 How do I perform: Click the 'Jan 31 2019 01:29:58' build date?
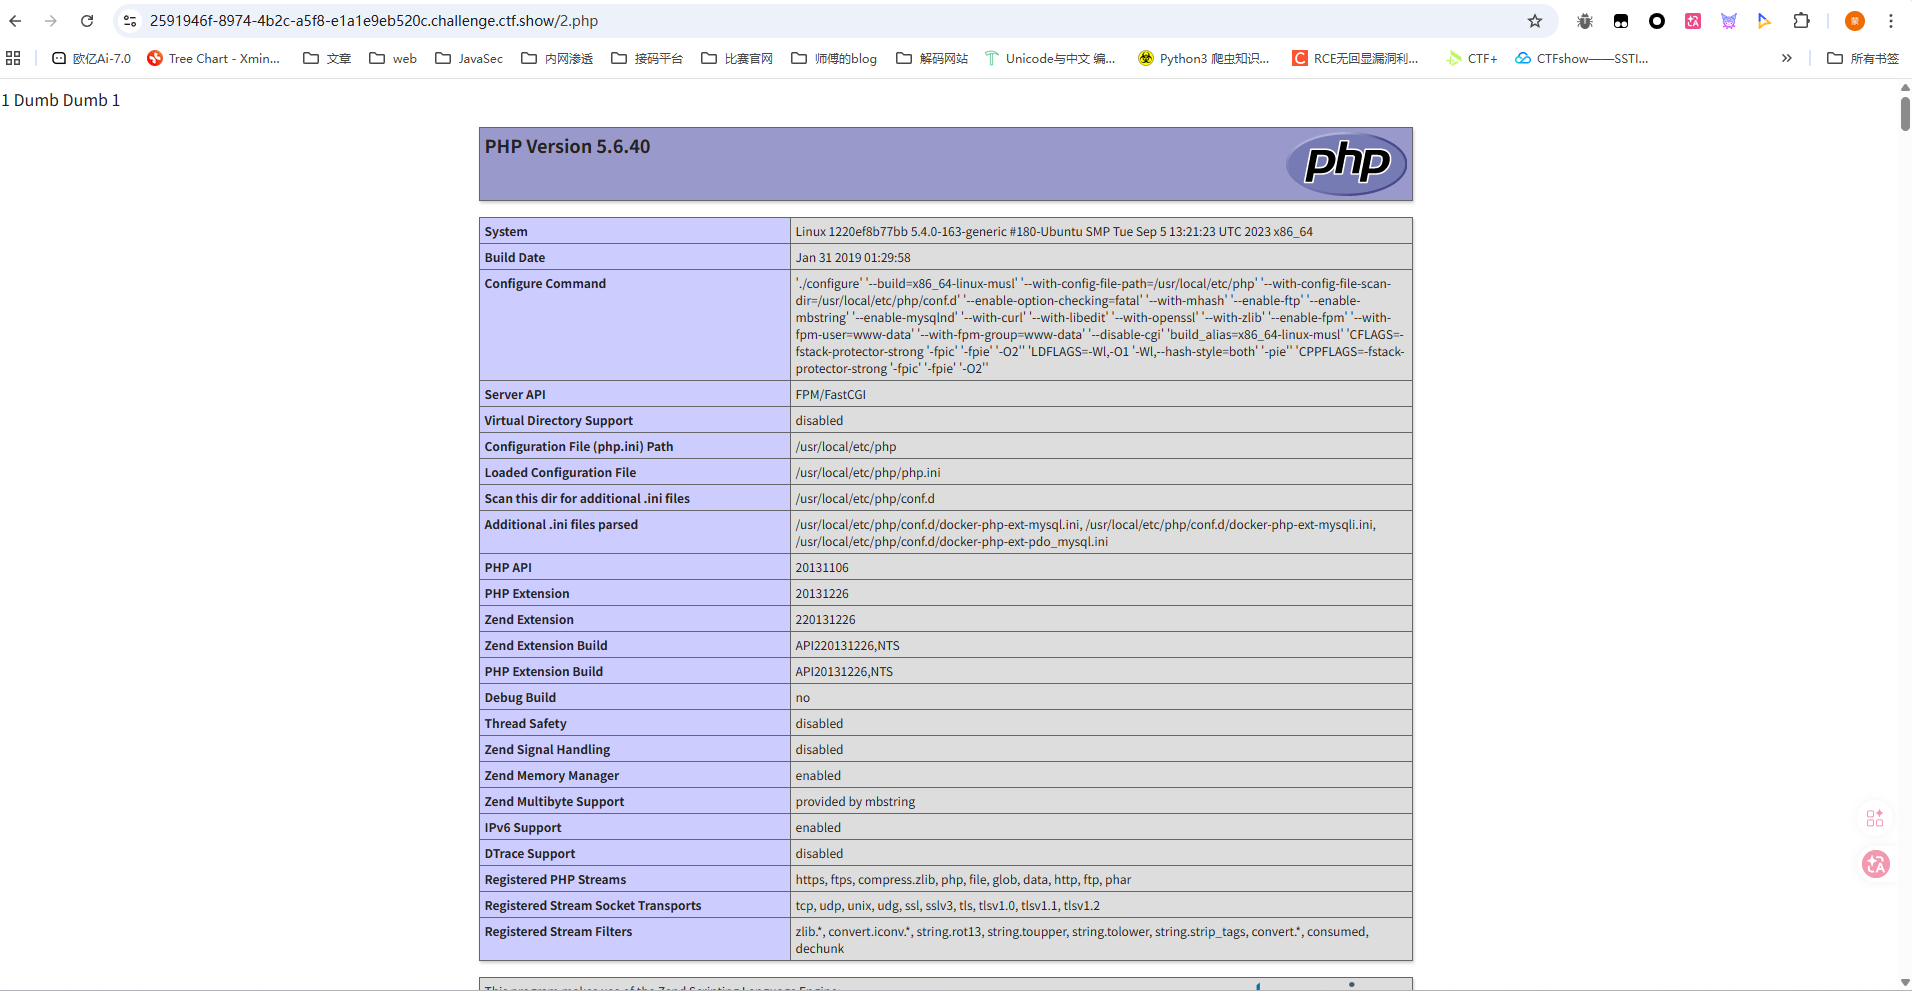pyautogui.click(x=853, y=257)
